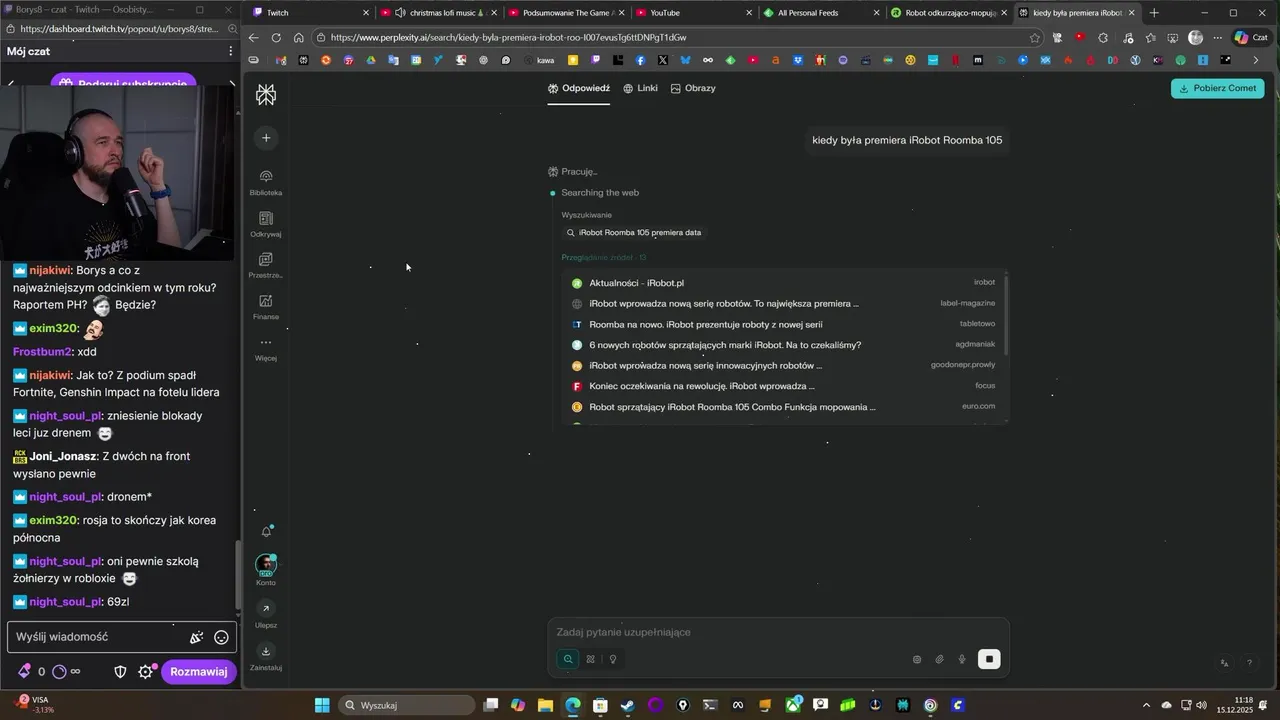This screenshot has width=1280, height=720.
Task: Click the taskbar Wyszukaj search box
Action: point(406,705)
